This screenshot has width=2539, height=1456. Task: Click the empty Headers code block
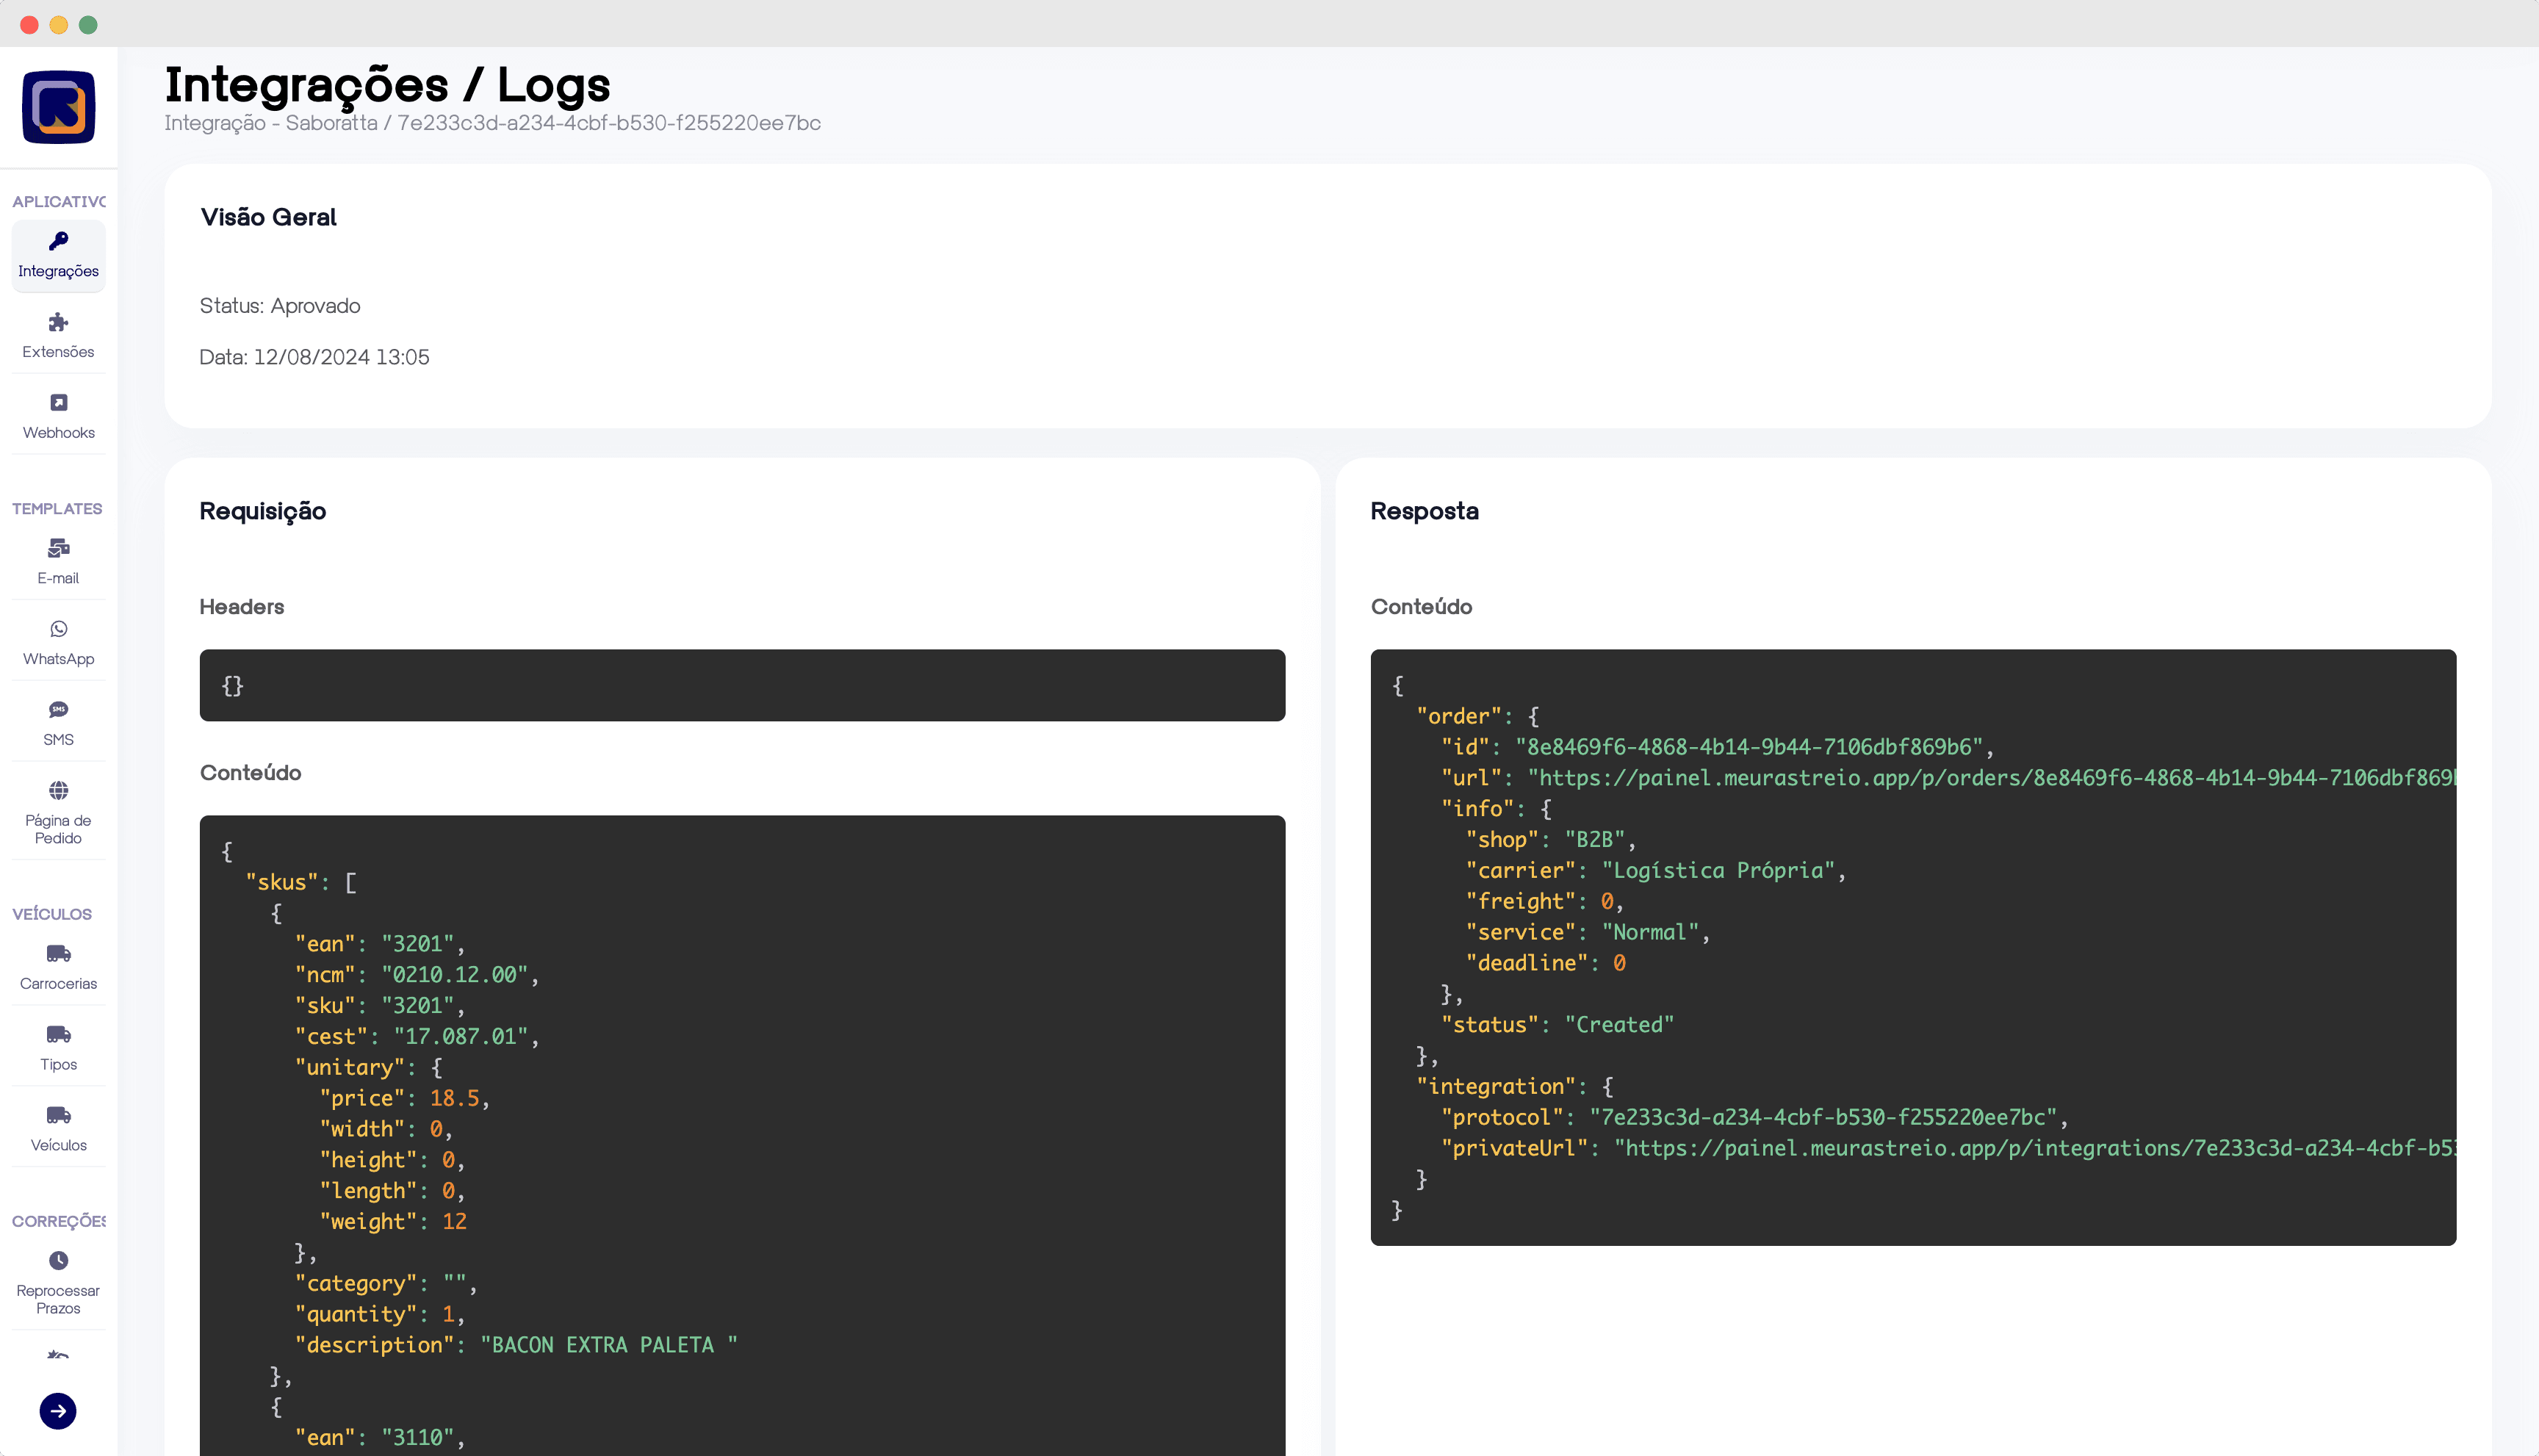click(x=742, y=686)
